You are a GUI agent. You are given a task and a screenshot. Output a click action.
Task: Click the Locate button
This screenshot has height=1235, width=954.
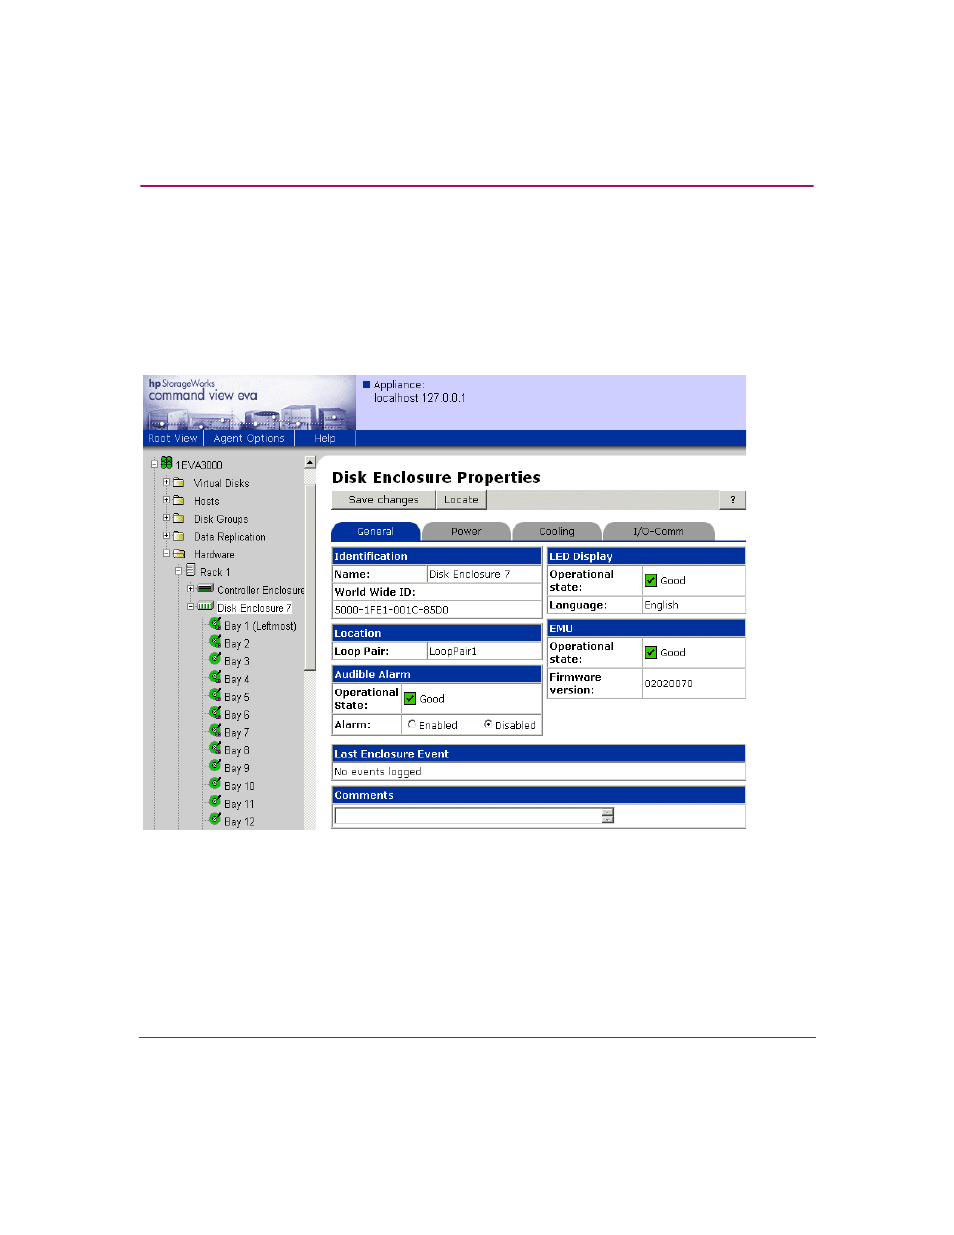point(461,500)
